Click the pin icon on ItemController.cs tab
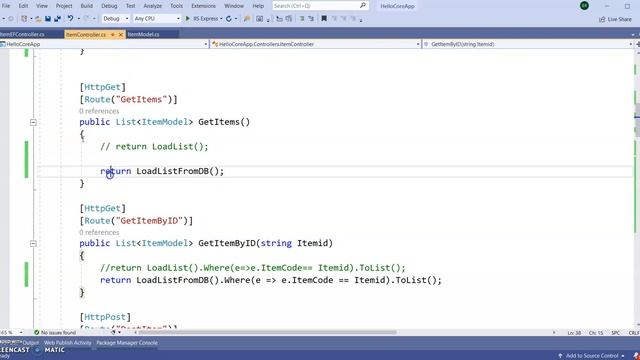The image size is (640, 360). 113,35
